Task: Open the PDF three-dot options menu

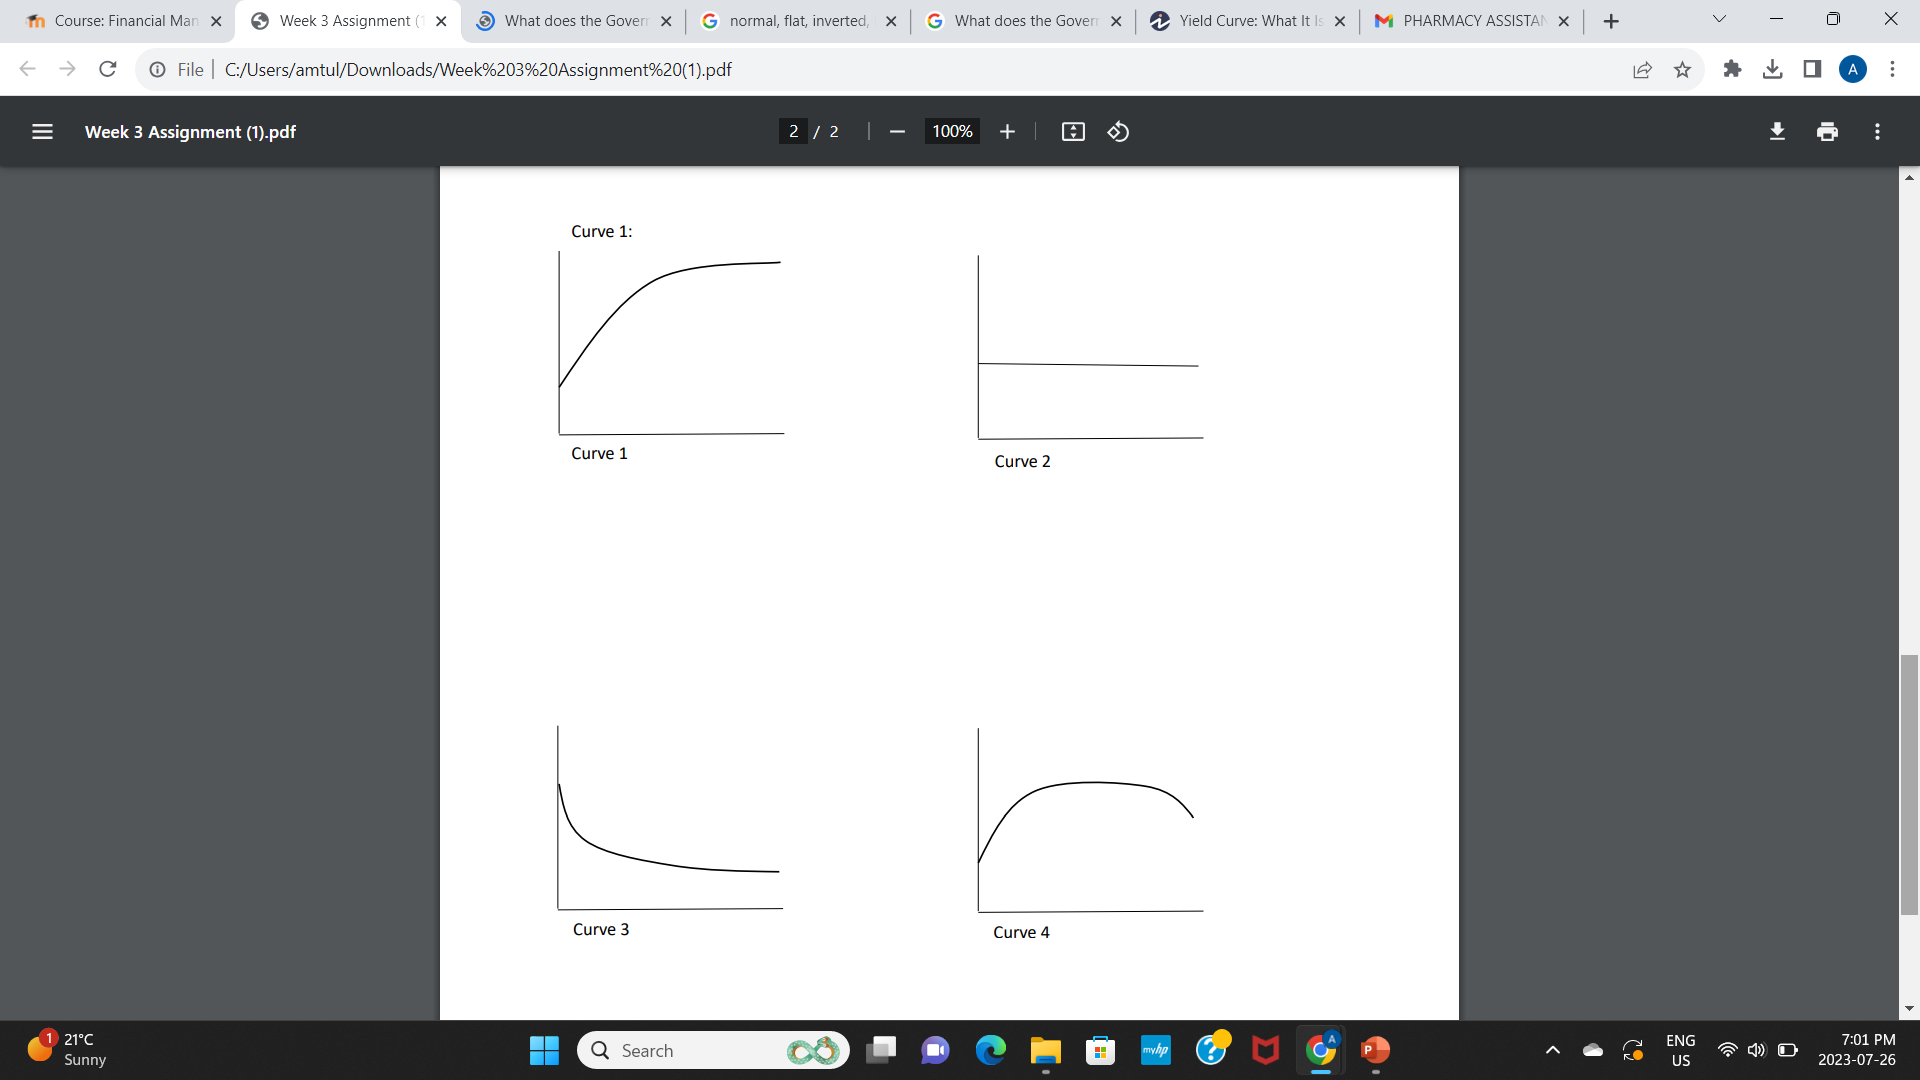Action: [x=1877, y=131]
